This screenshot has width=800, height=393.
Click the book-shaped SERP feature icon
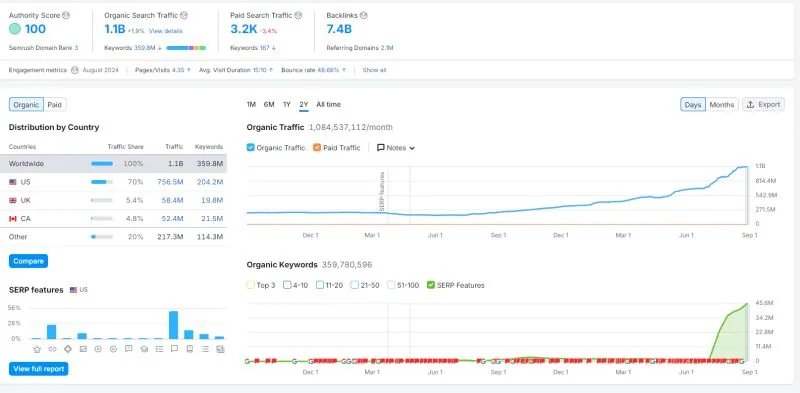[x=189, y=349]
